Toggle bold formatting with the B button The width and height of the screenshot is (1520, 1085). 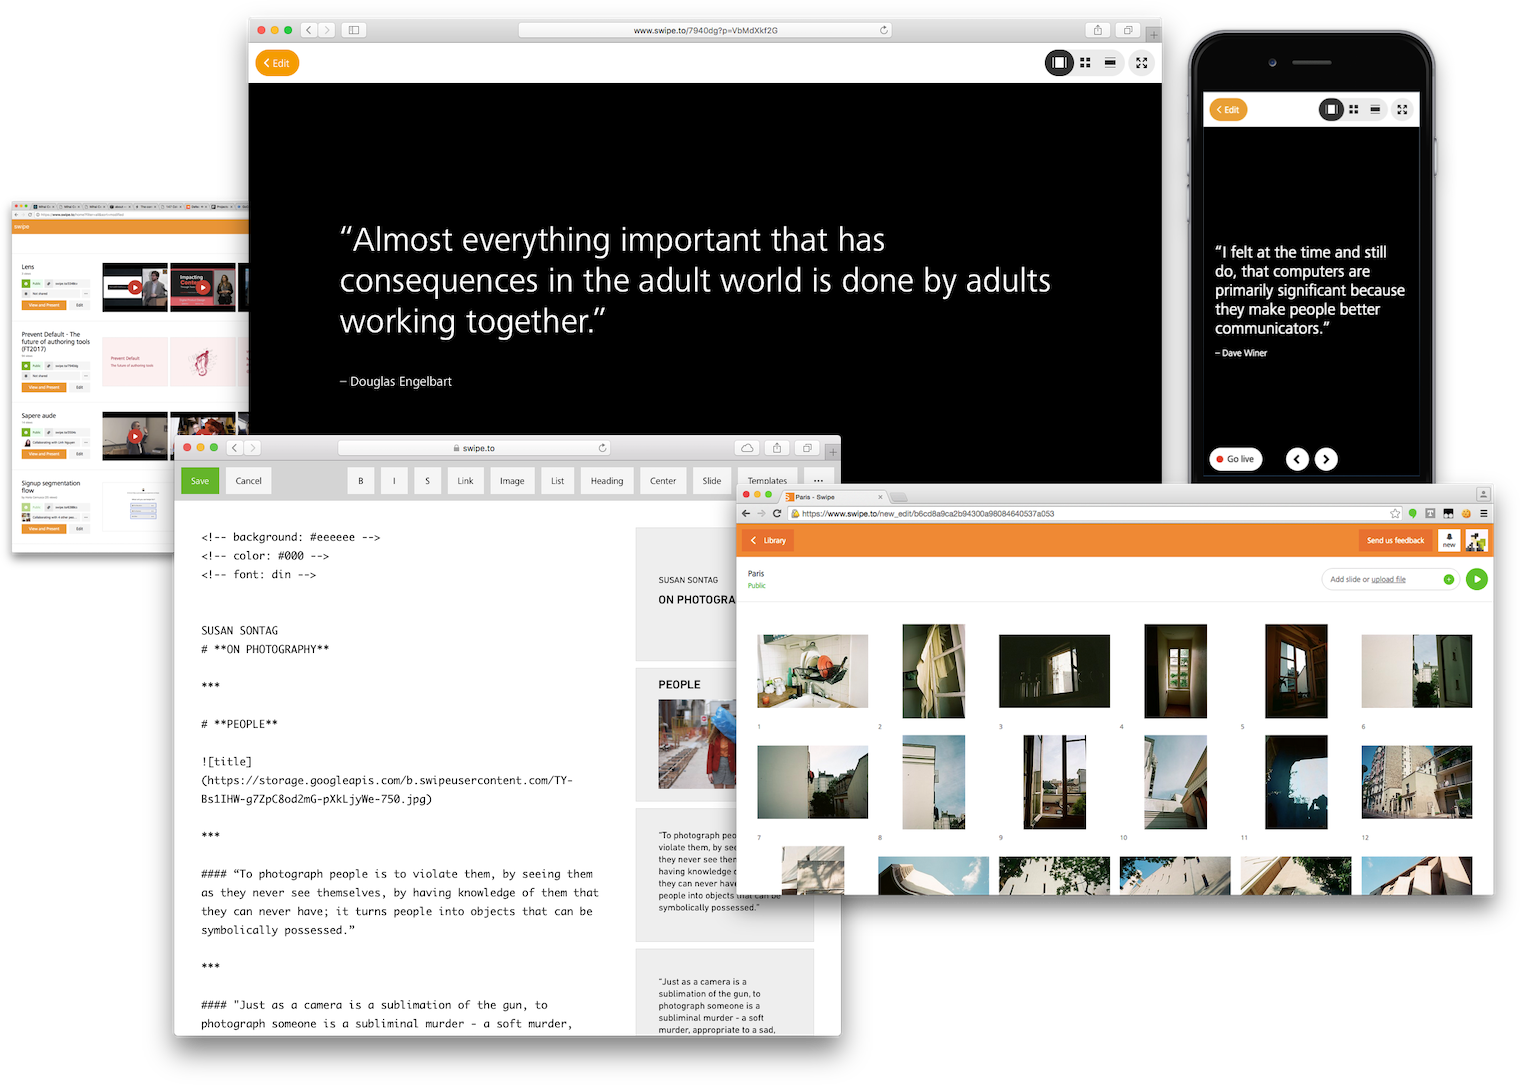click(360, 480)
